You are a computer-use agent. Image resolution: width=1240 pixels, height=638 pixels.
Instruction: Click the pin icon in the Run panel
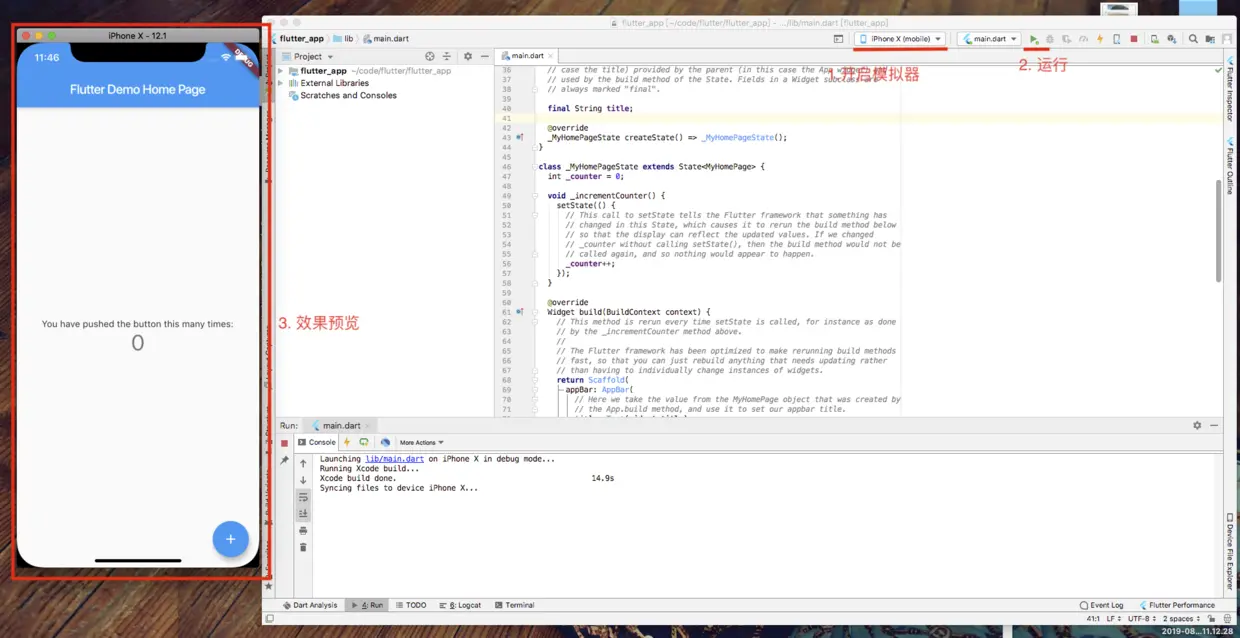tap(284, 460)
